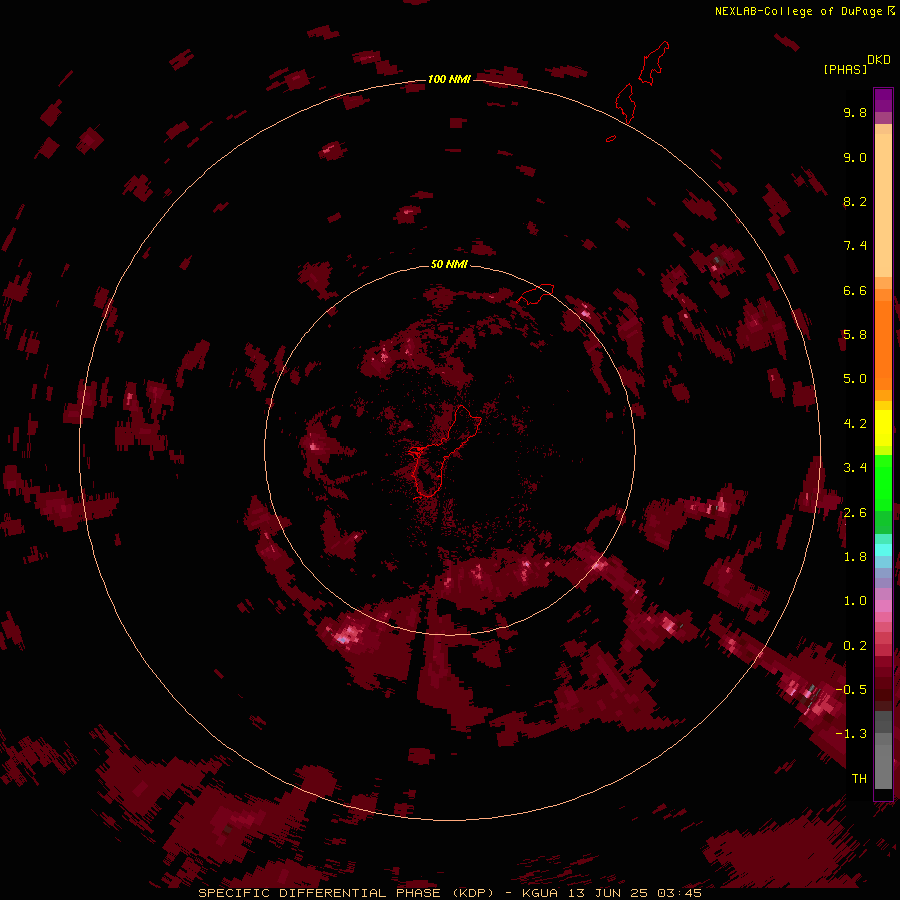Click the Guam island outline at radar center
Image resolution: width=900 pixels, height=900 pixels.
tap(445, 451)
